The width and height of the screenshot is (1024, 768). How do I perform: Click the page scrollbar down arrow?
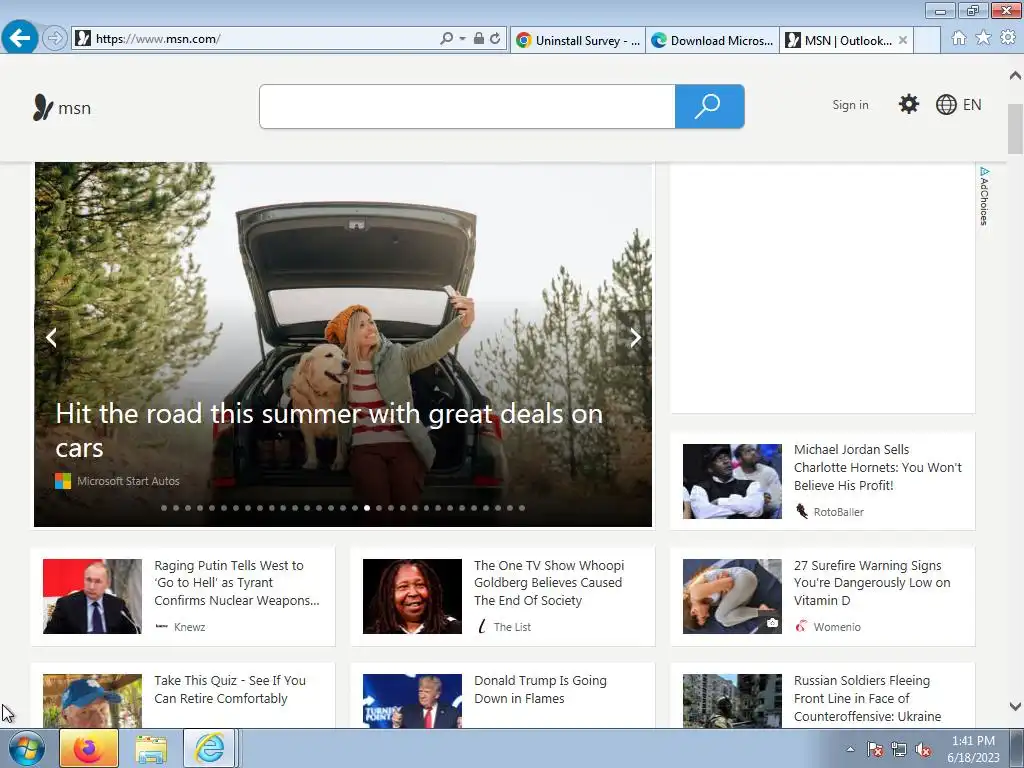pos(1015,707)
